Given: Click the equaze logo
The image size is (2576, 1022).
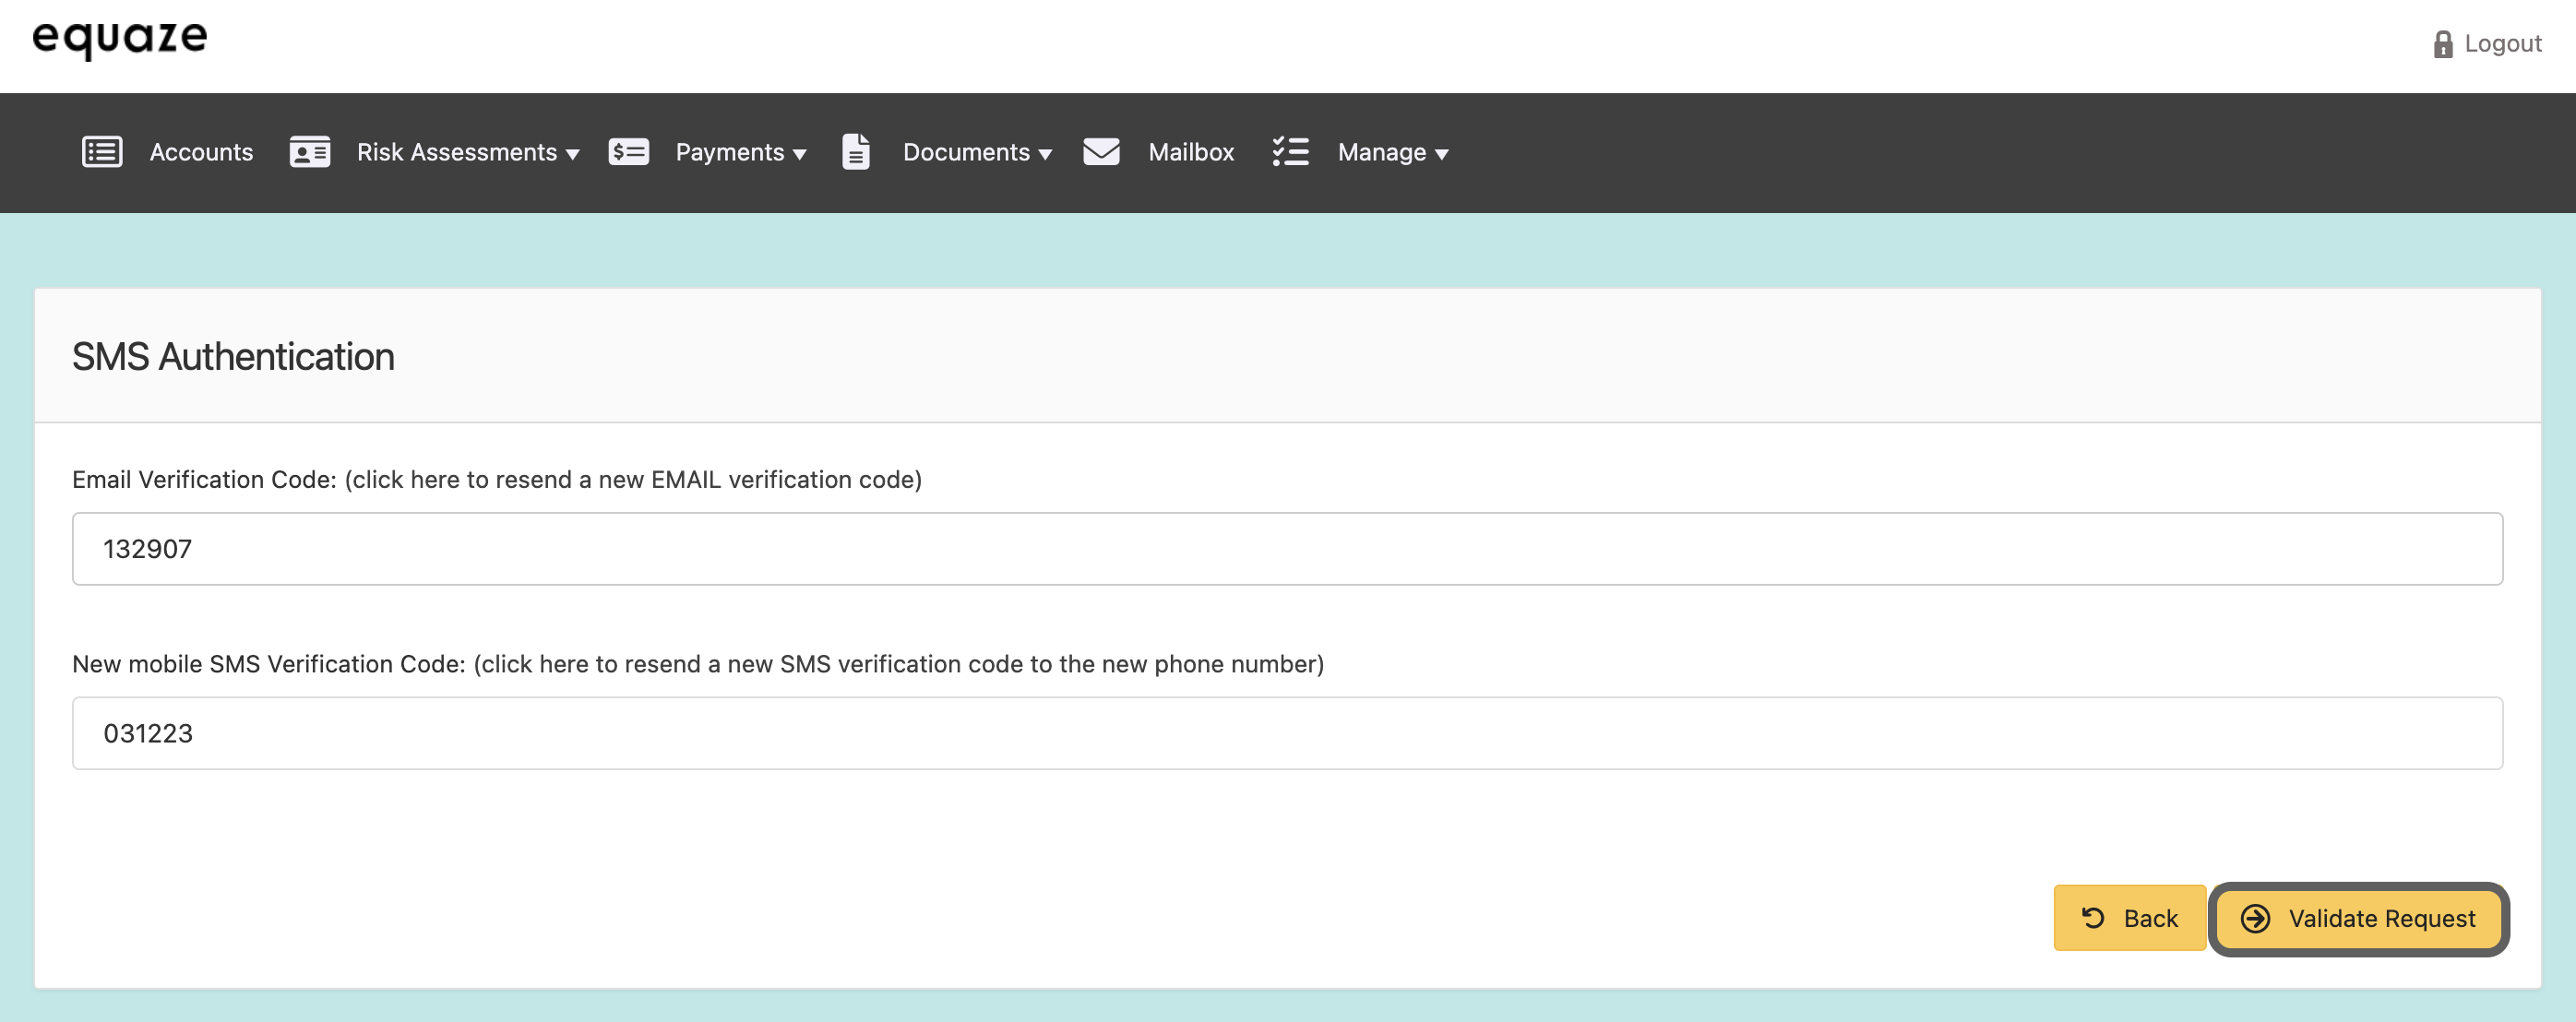Looking at the screenshot, I should [x=120, y=40].
